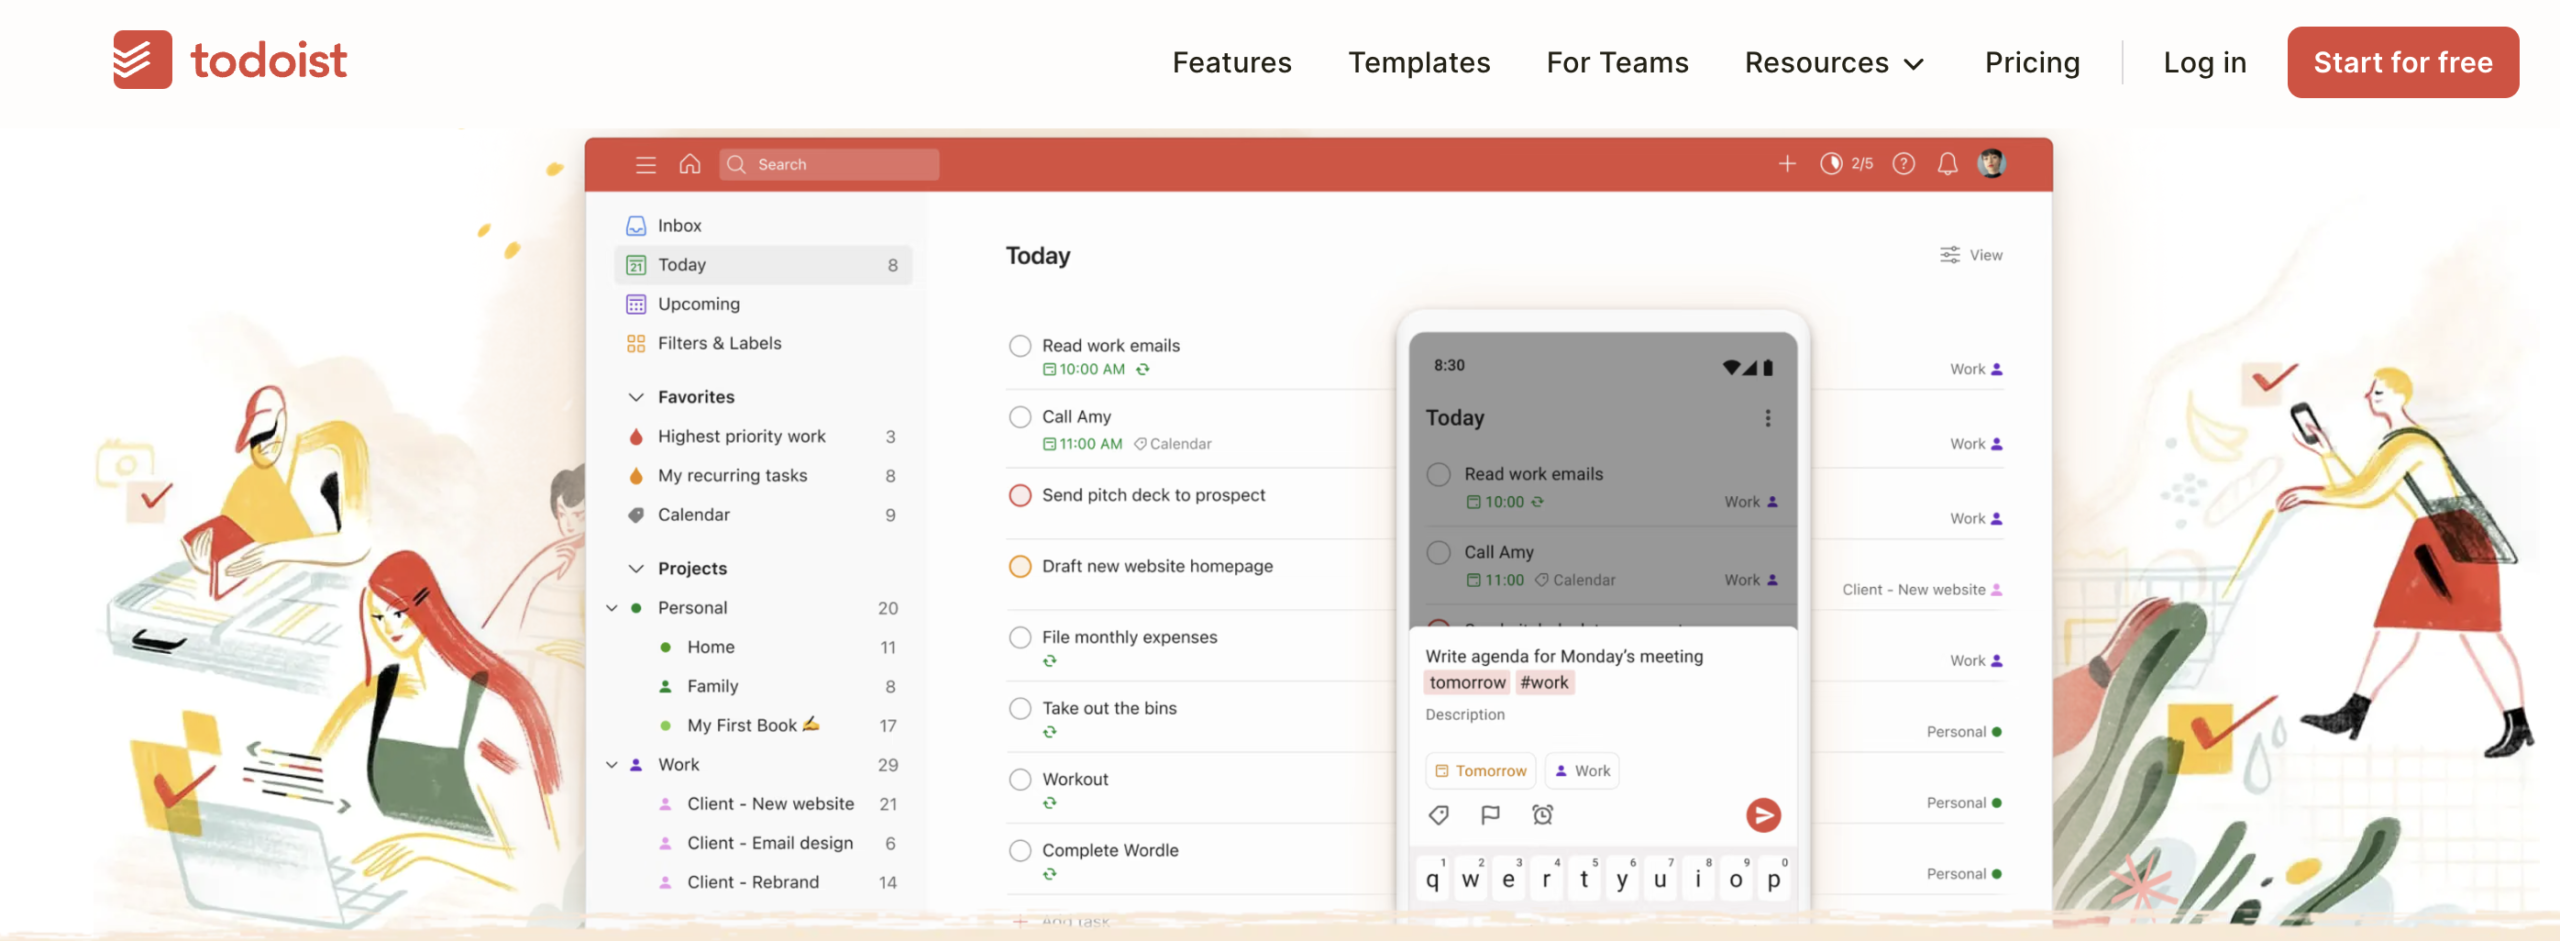Open the hamburger menu in app header
Image resolution: width=2560 pixels, height=941 pixels.
click(x=646, y=164)
